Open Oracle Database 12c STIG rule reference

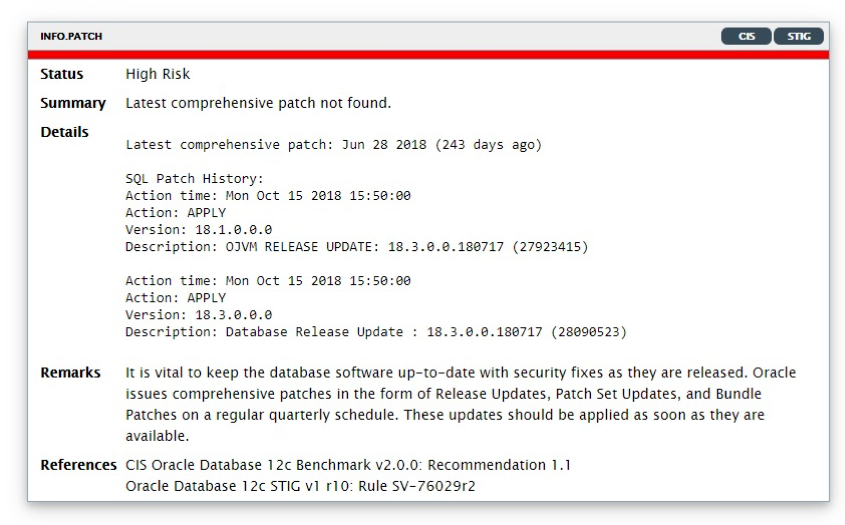coord(300,486)
